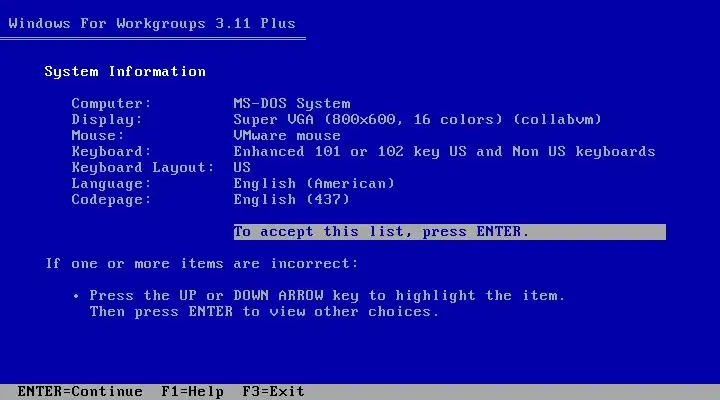Open F1=Help in the bottom bar
Image resolution: width=720 pixels, height=400 pixels.
tap(192, 391)
